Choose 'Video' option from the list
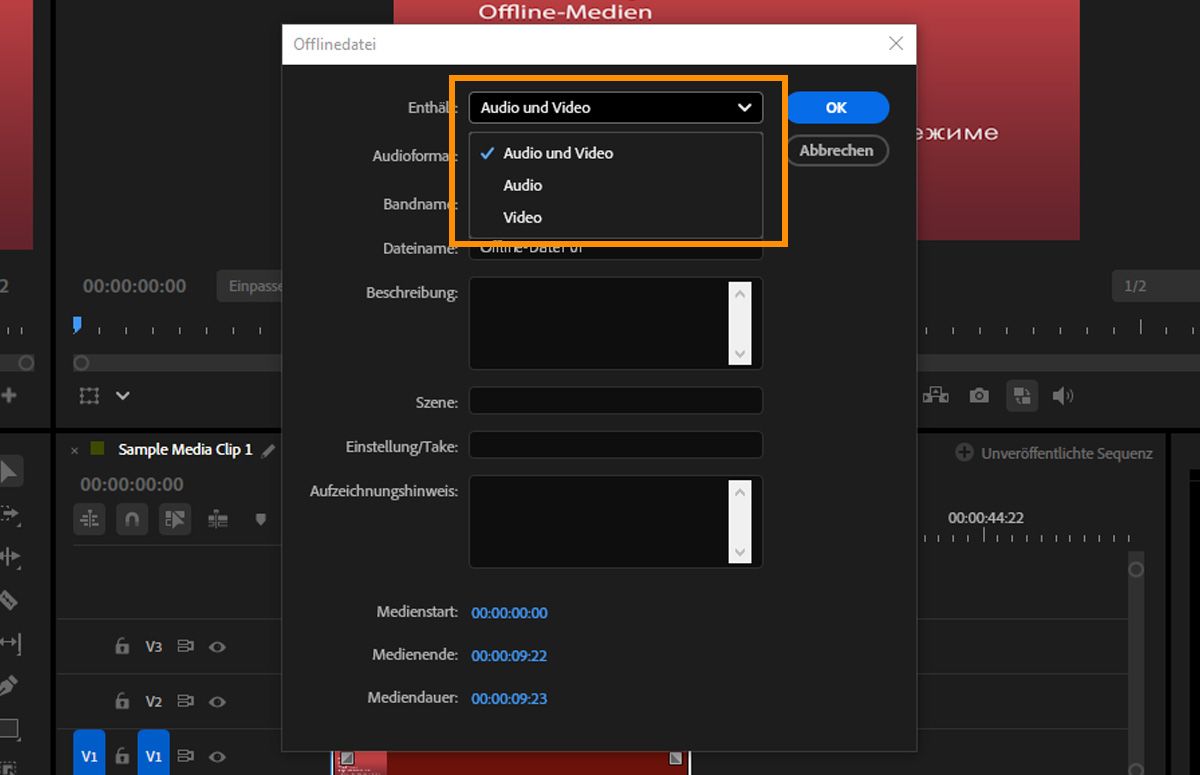 coord(616,217)
